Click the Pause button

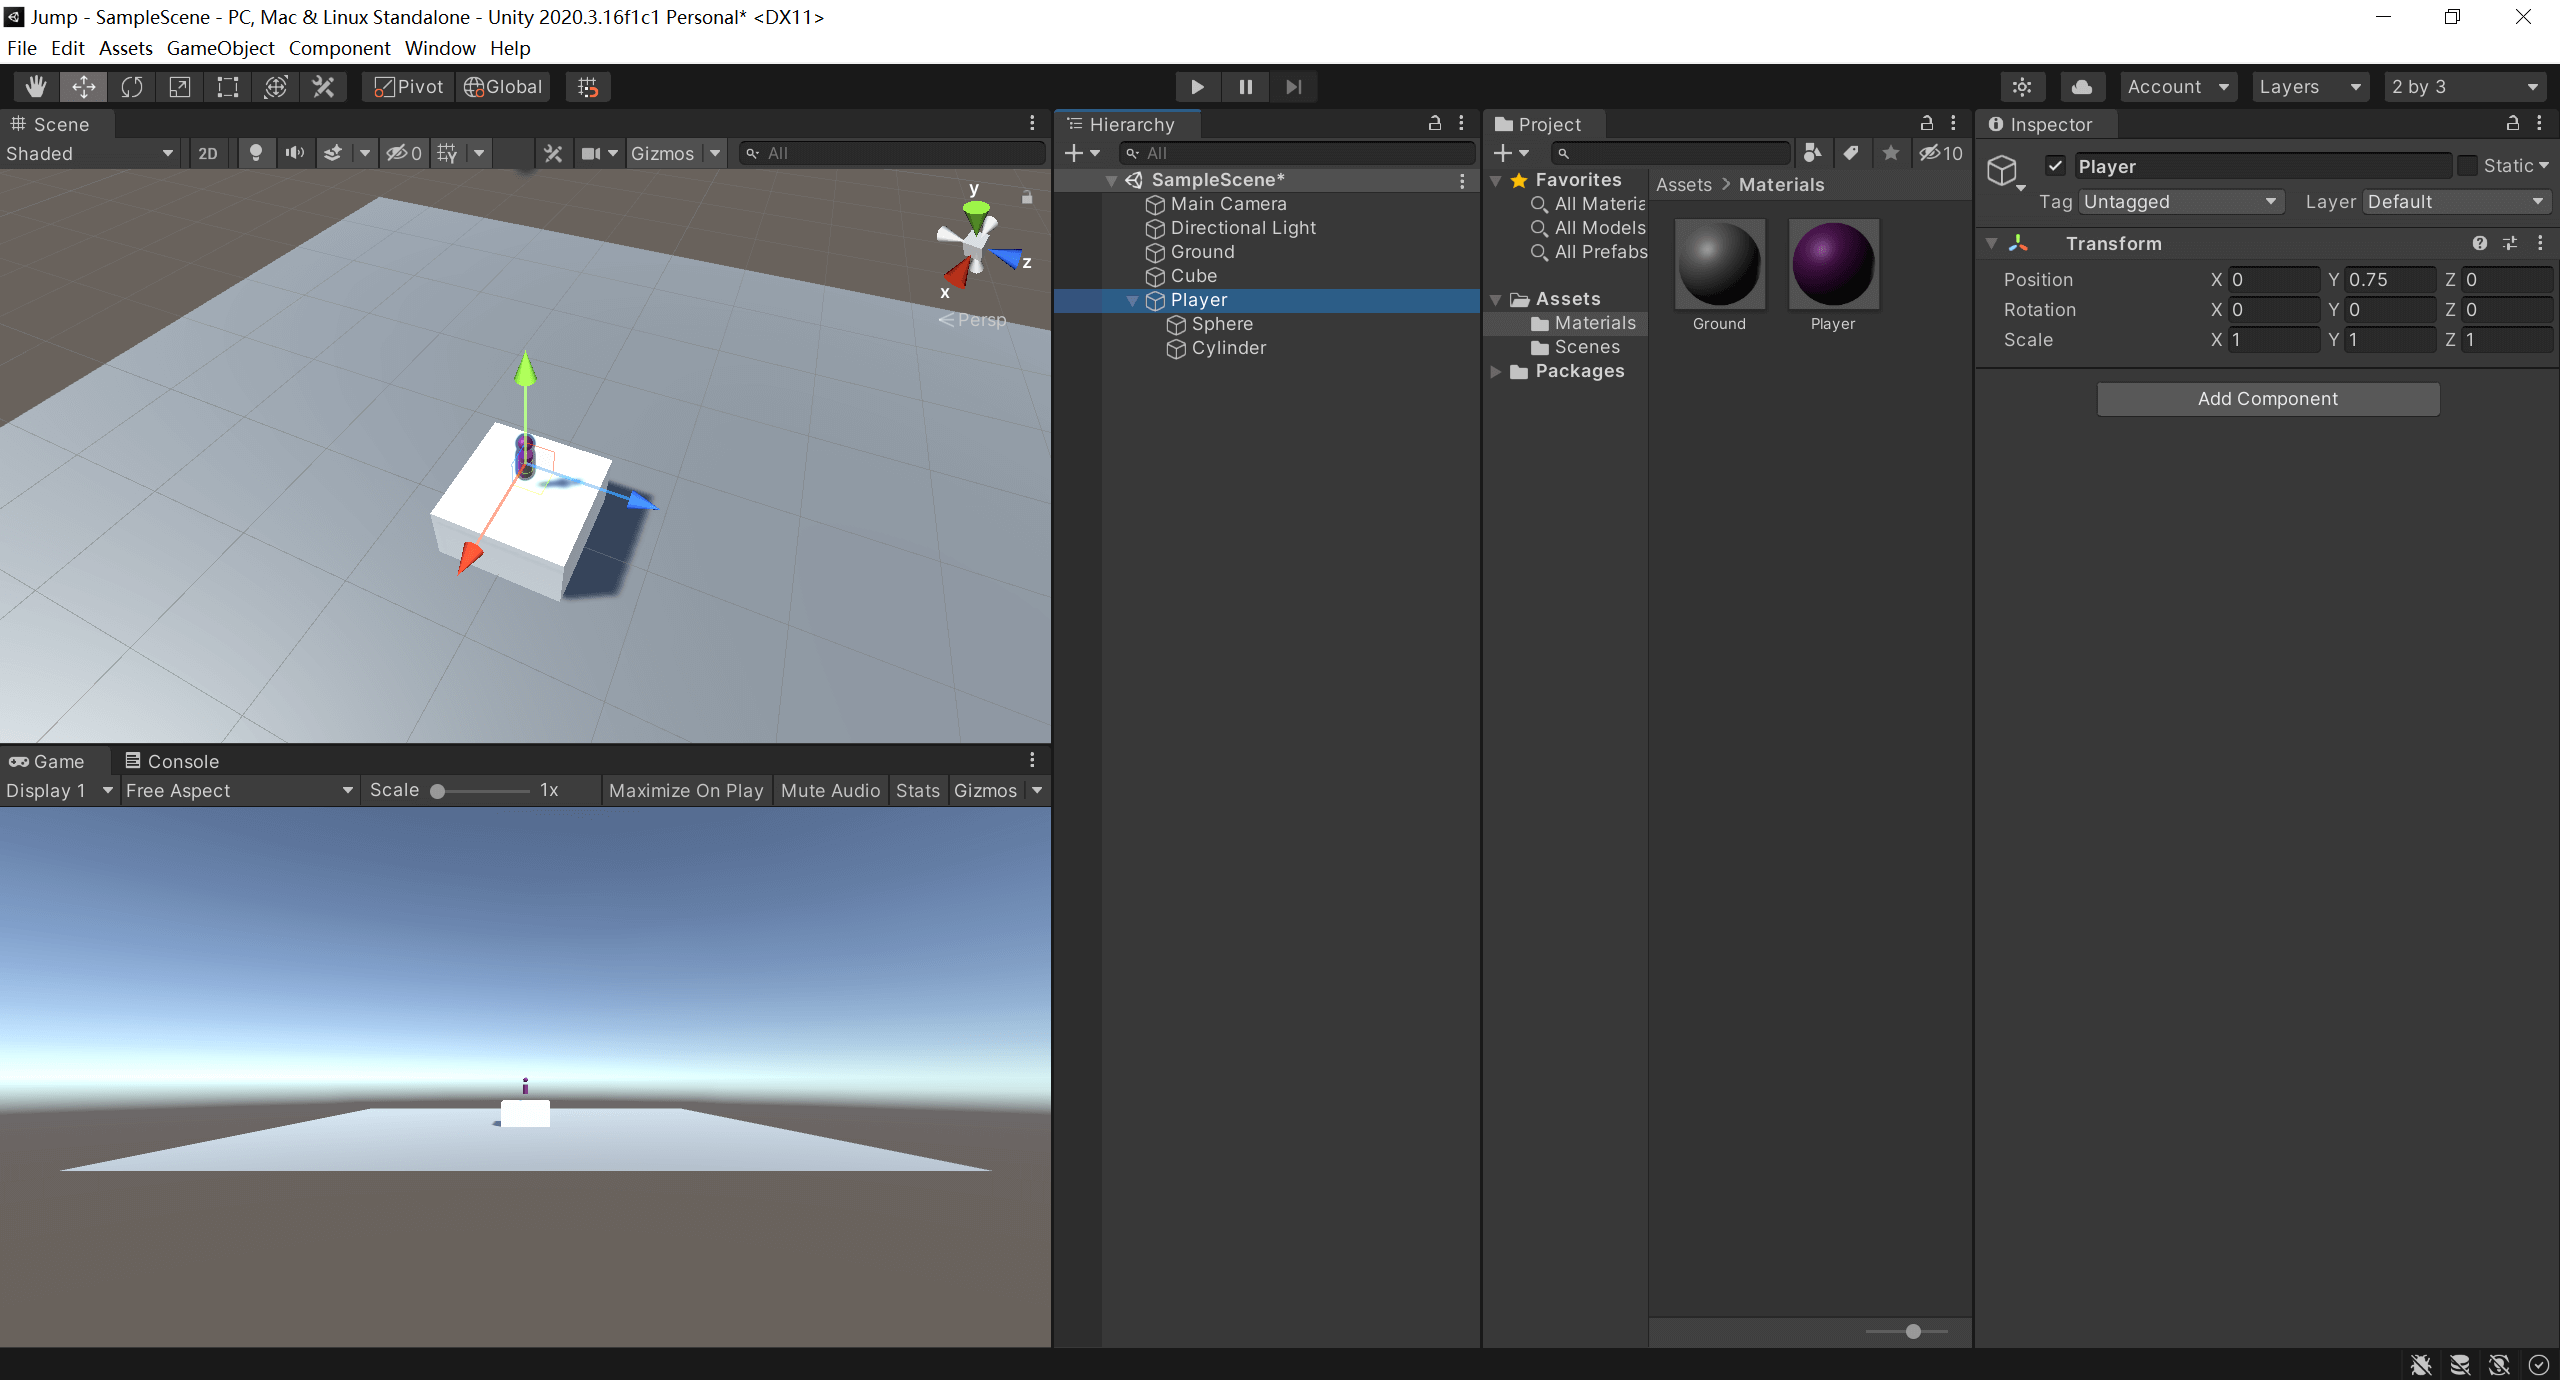1245,87
